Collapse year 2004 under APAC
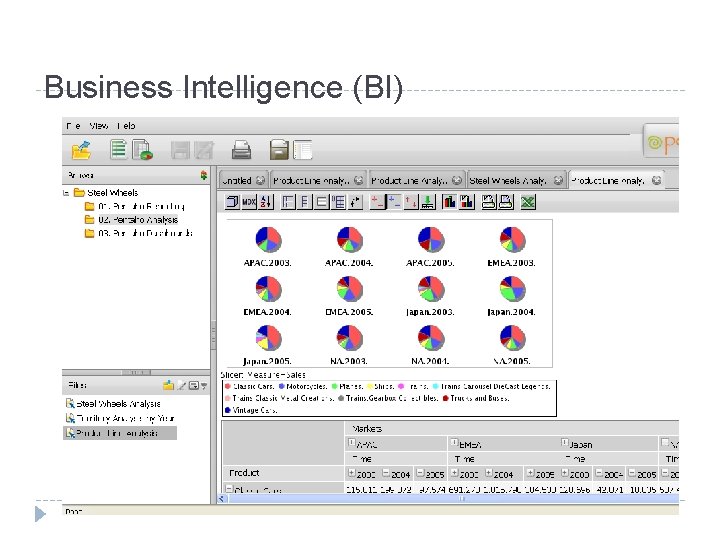The width and height of the screenshot is (720, 540). (x=386, y=472)
